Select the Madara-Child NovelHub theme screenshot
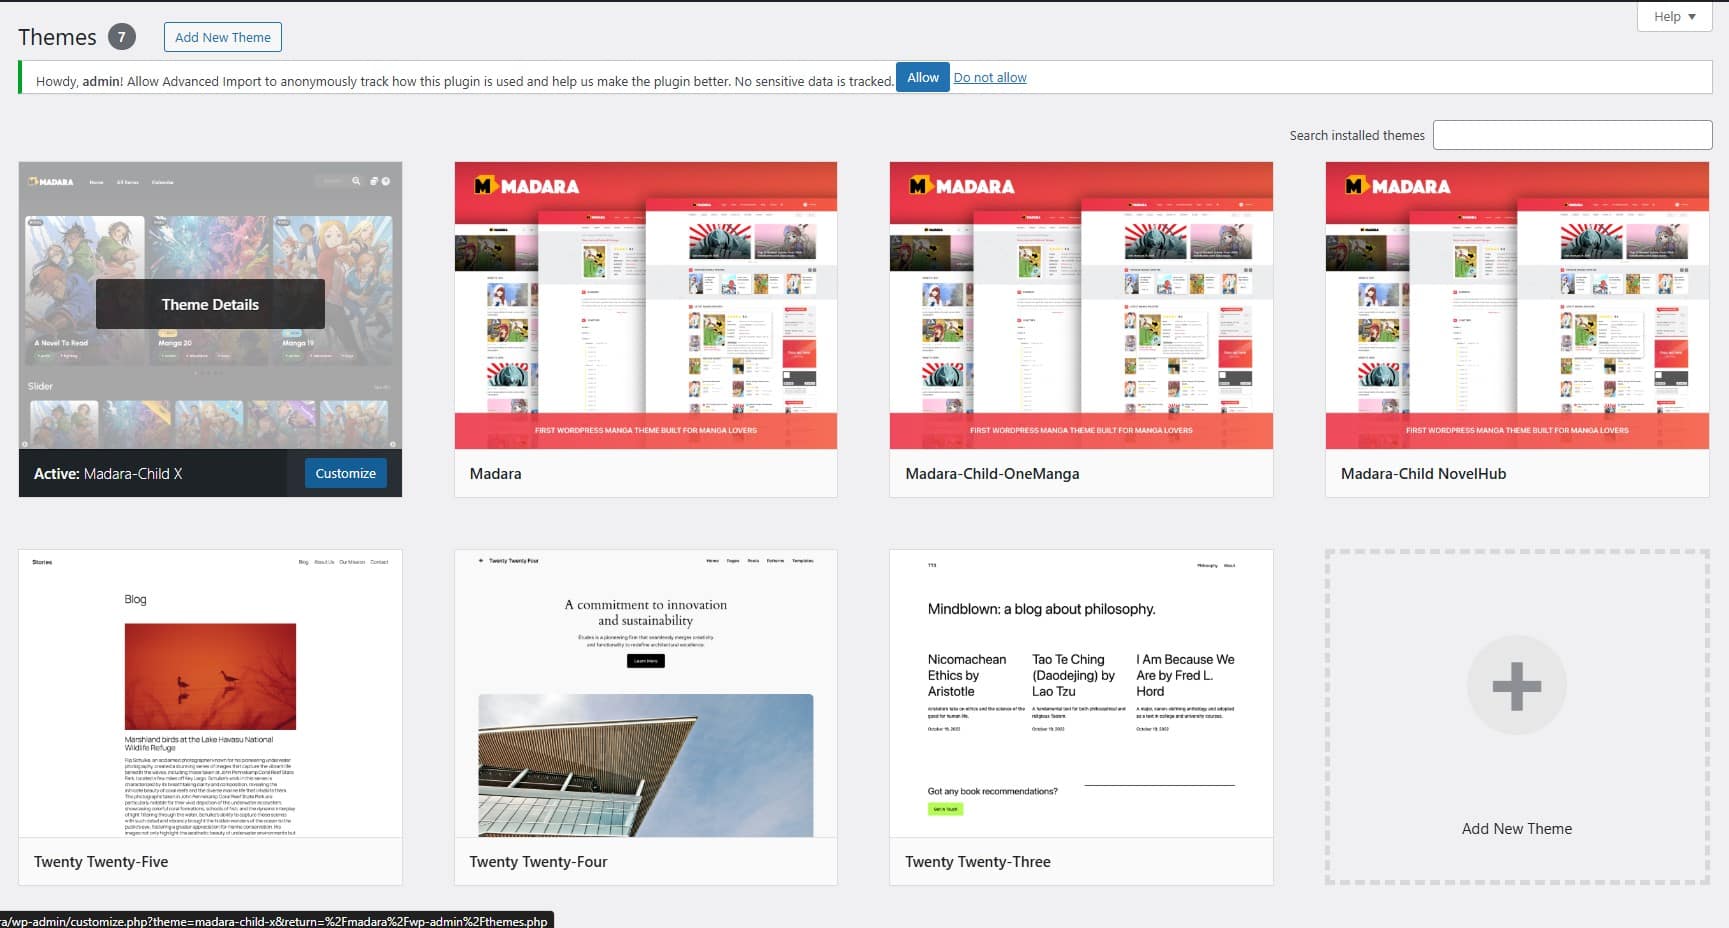1729x928 pixels. tap(1517, 306)
